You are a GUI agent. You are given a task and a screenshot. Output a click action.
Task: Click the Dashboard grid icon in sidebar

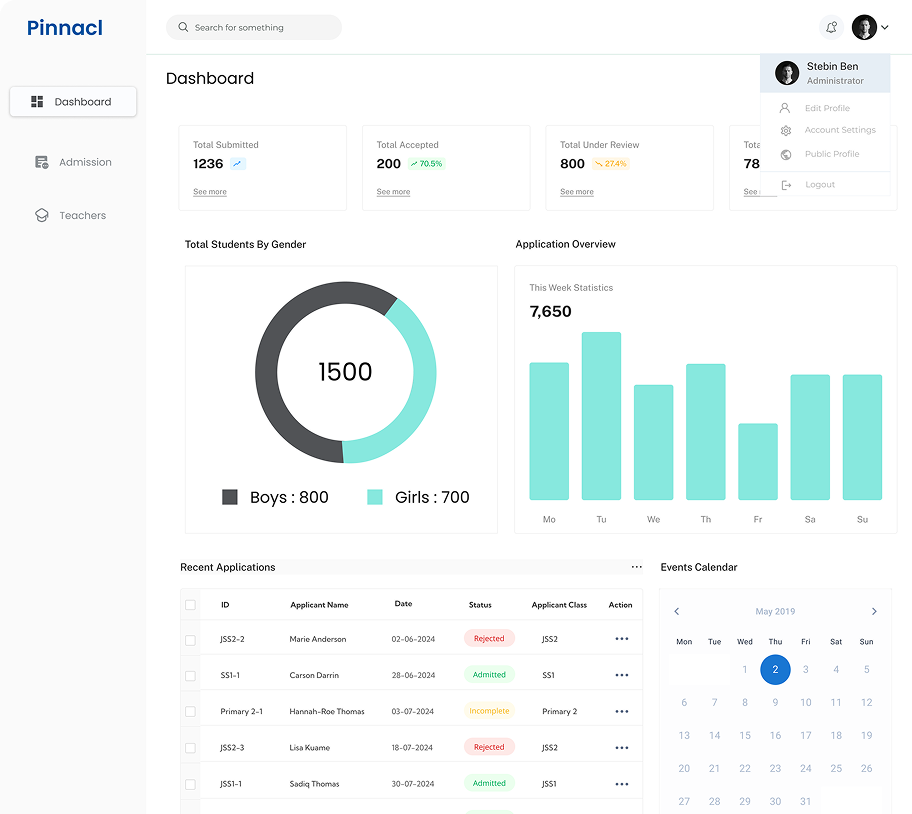tap(37, 102)
